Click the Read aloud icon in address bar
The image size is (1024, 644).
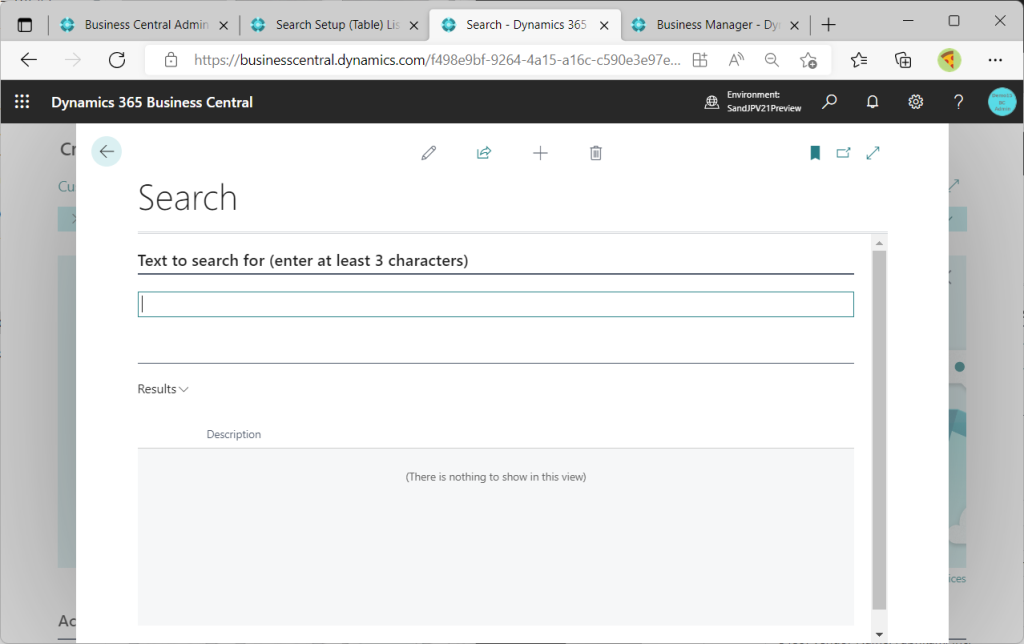coord(736,60)
